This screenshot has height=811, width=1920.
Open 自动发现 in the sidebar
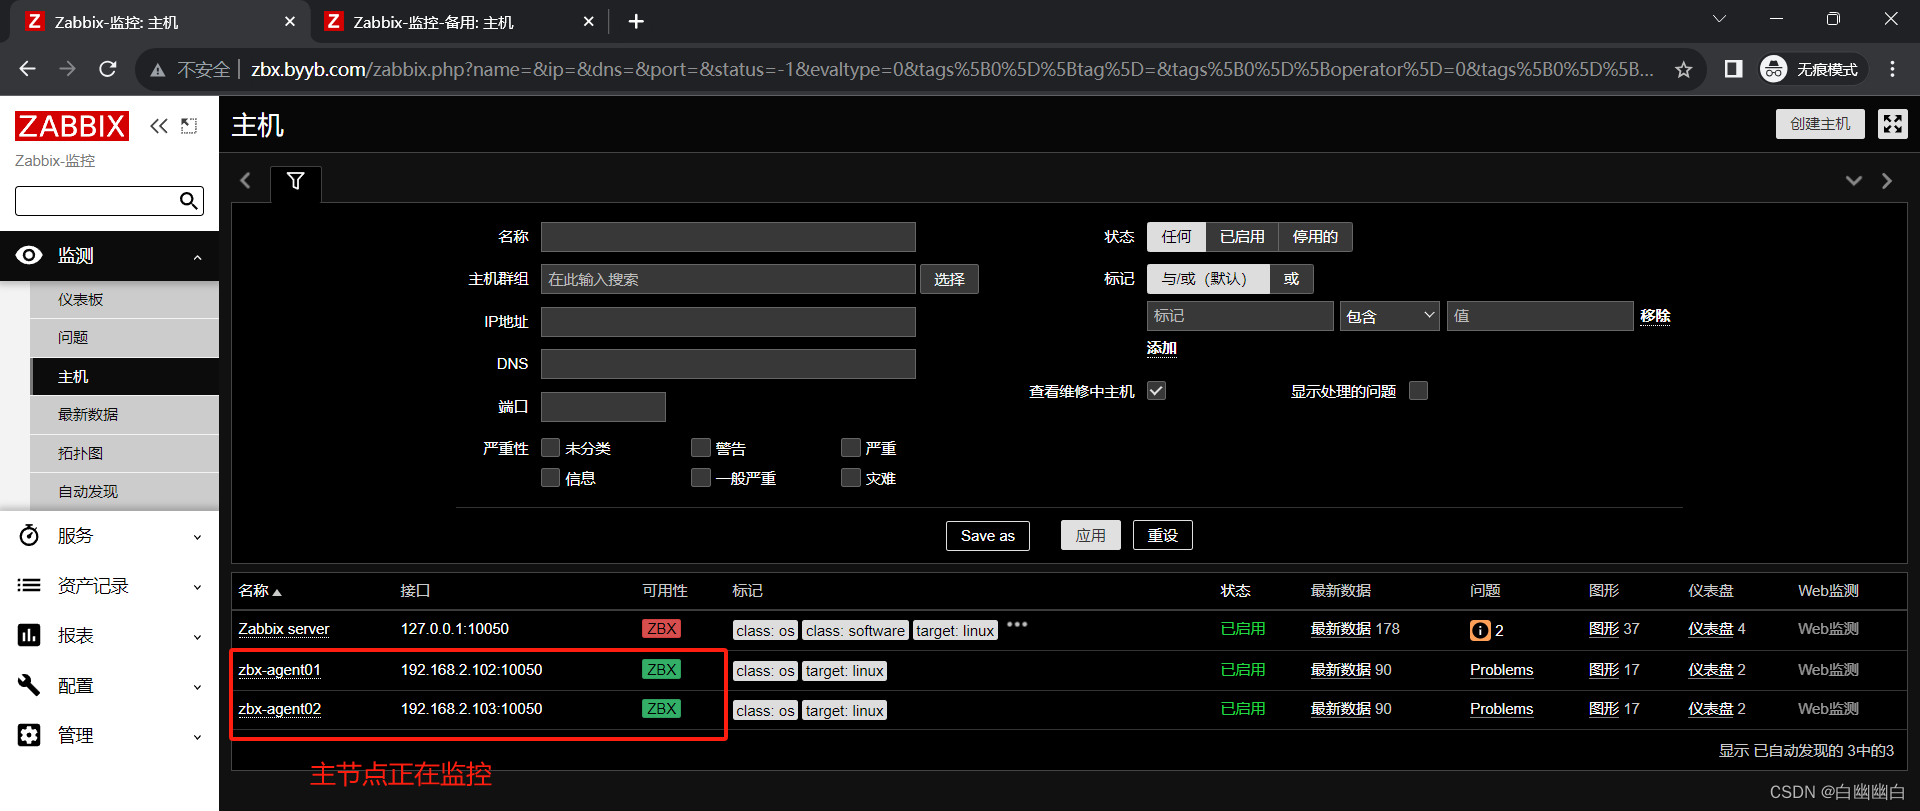point(125,492)
